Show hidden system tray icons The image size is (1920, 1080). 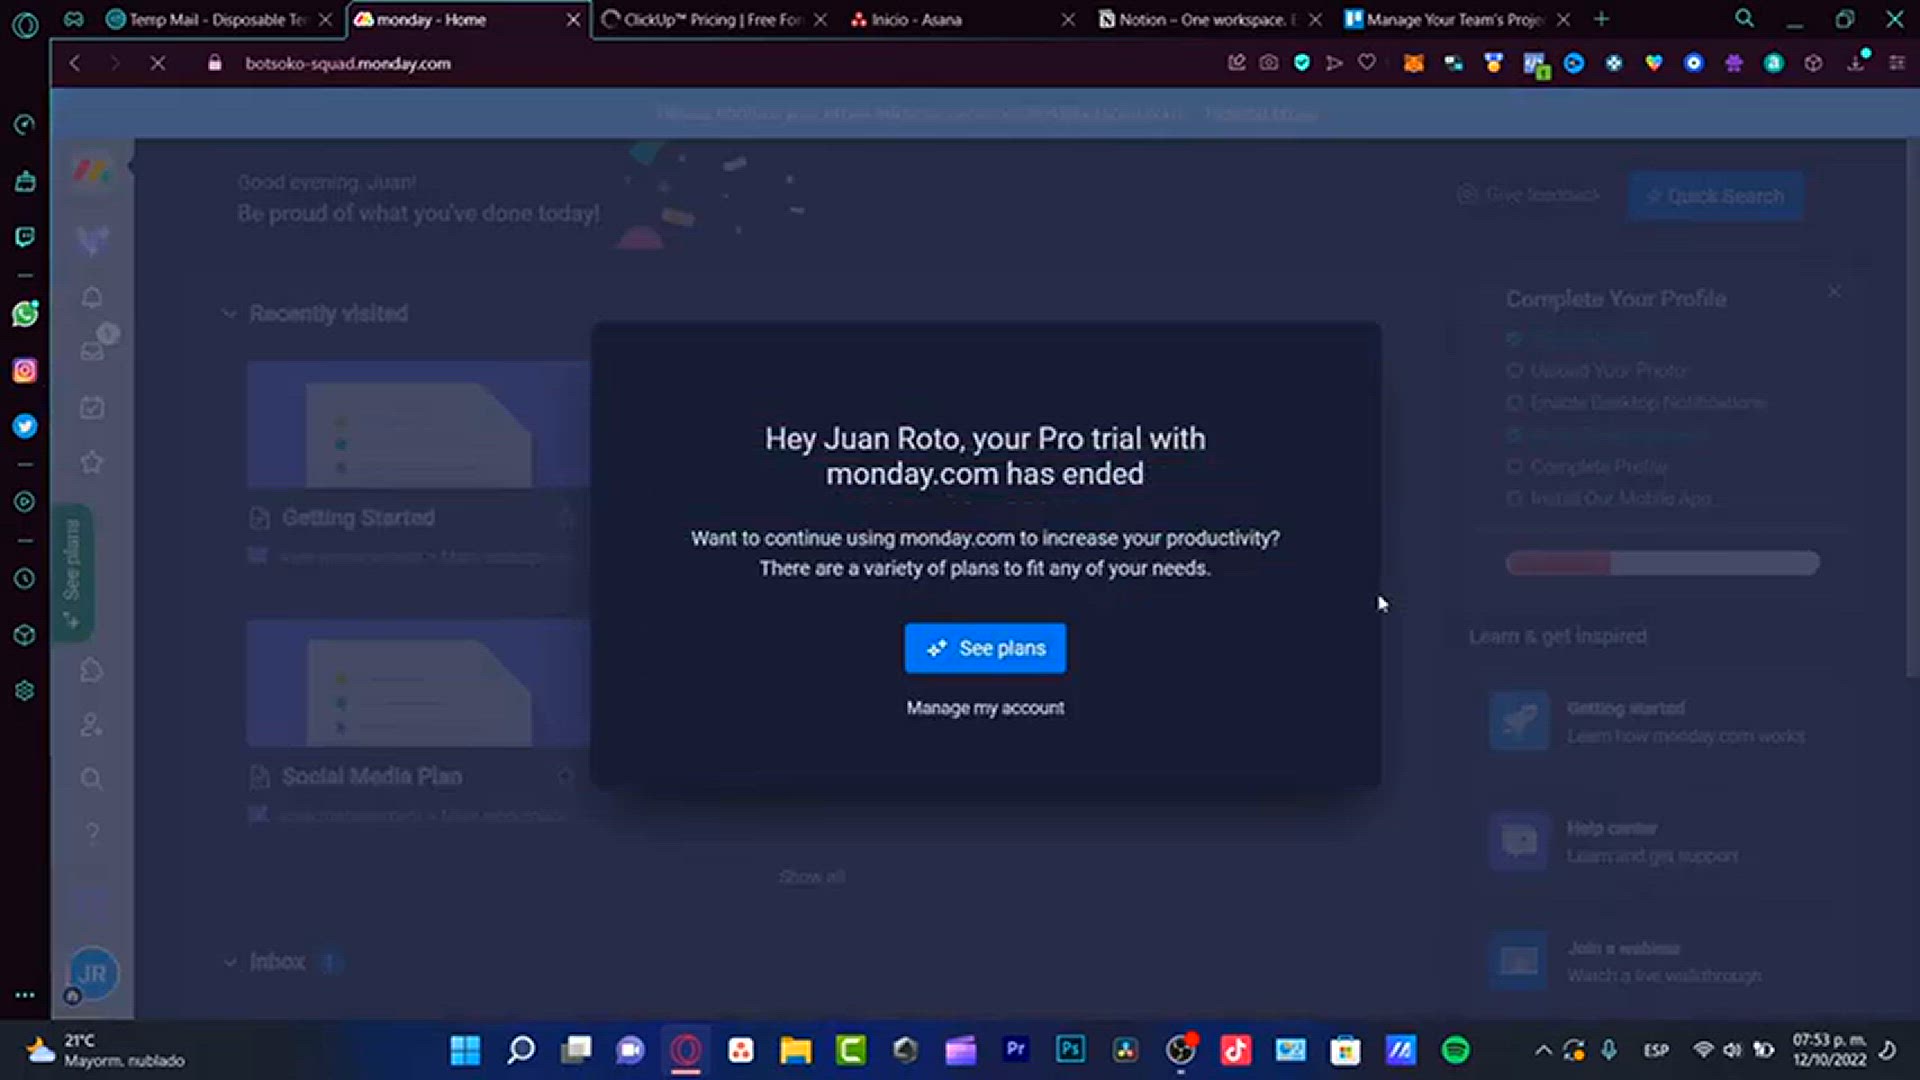click(x=1543, y=1050)
